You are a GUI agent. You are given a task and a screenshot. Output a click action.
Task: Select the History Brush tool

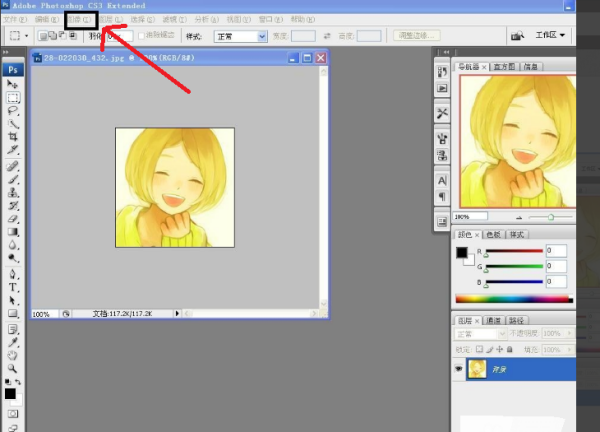pyautogui.click(x=13, y=205)
